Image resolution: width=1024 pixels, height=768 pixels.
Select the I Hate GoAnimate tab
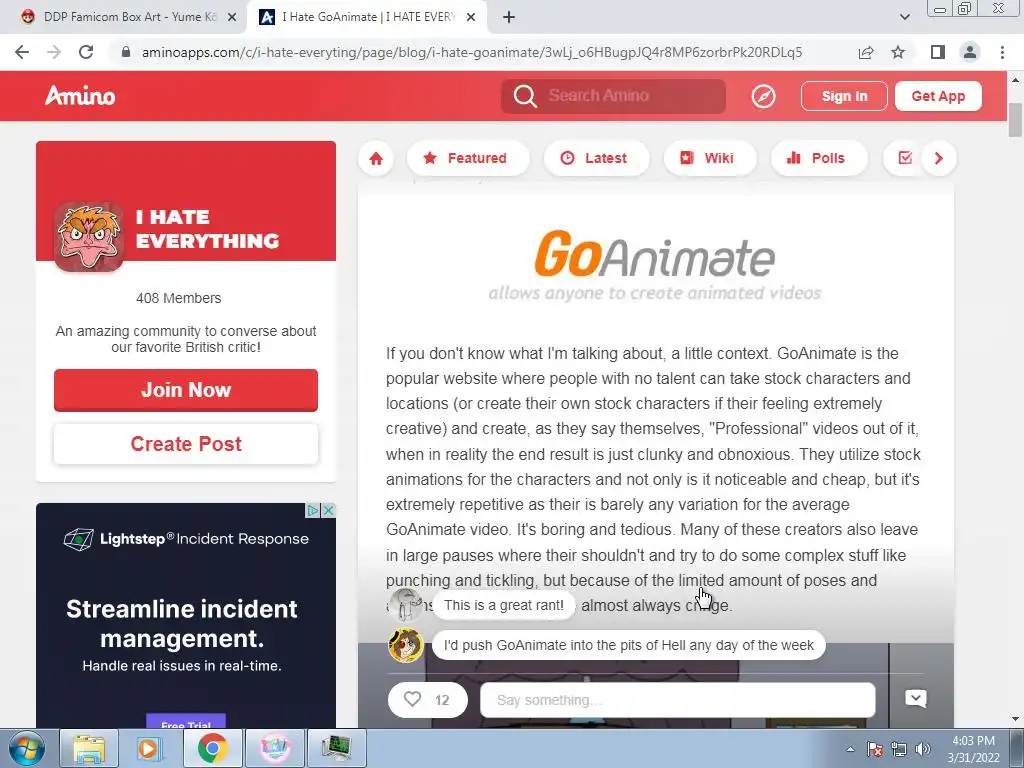click(x=367, y=17)
